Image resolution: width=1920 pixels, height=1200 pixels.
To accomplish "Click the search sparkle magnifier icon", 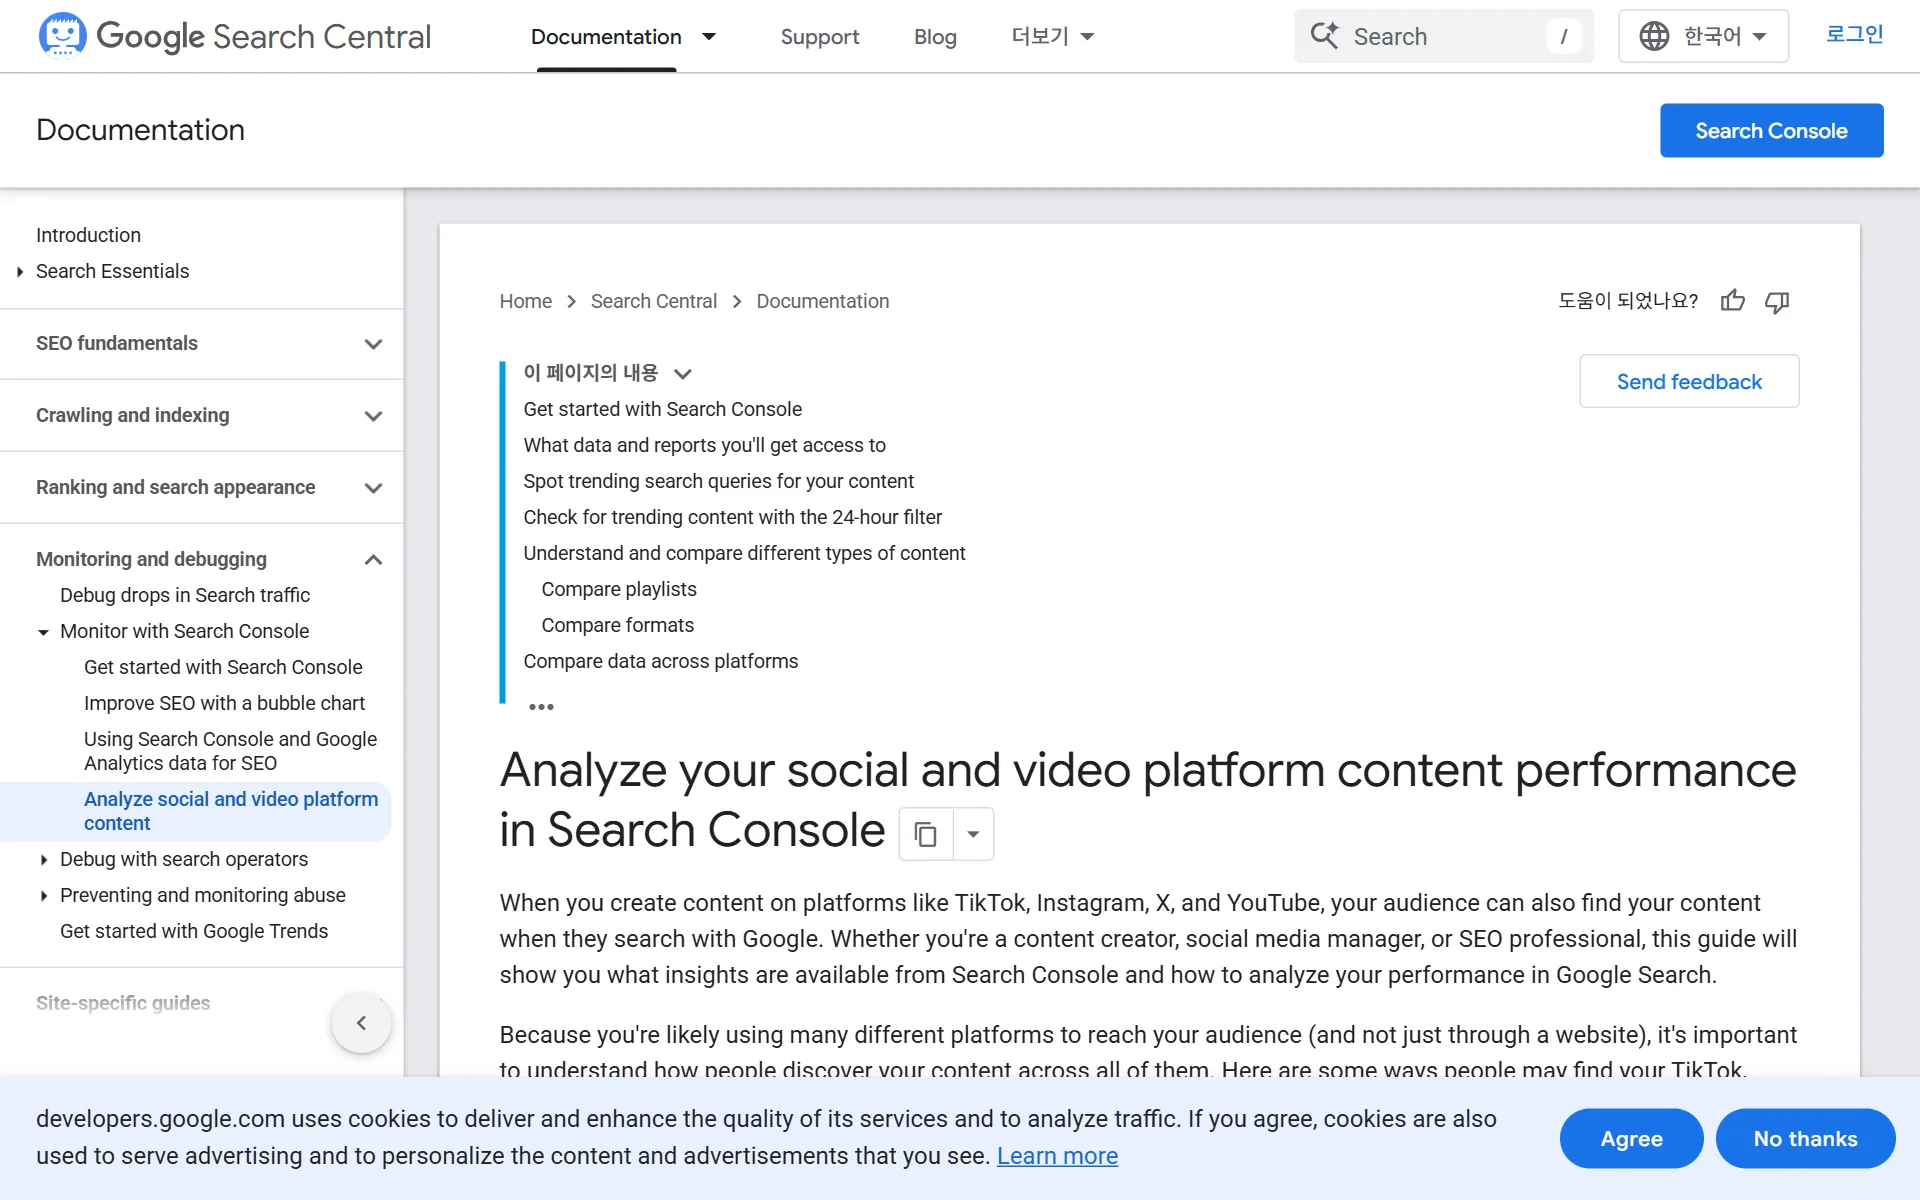I will pyautogui.click(x=1324, y=36).
